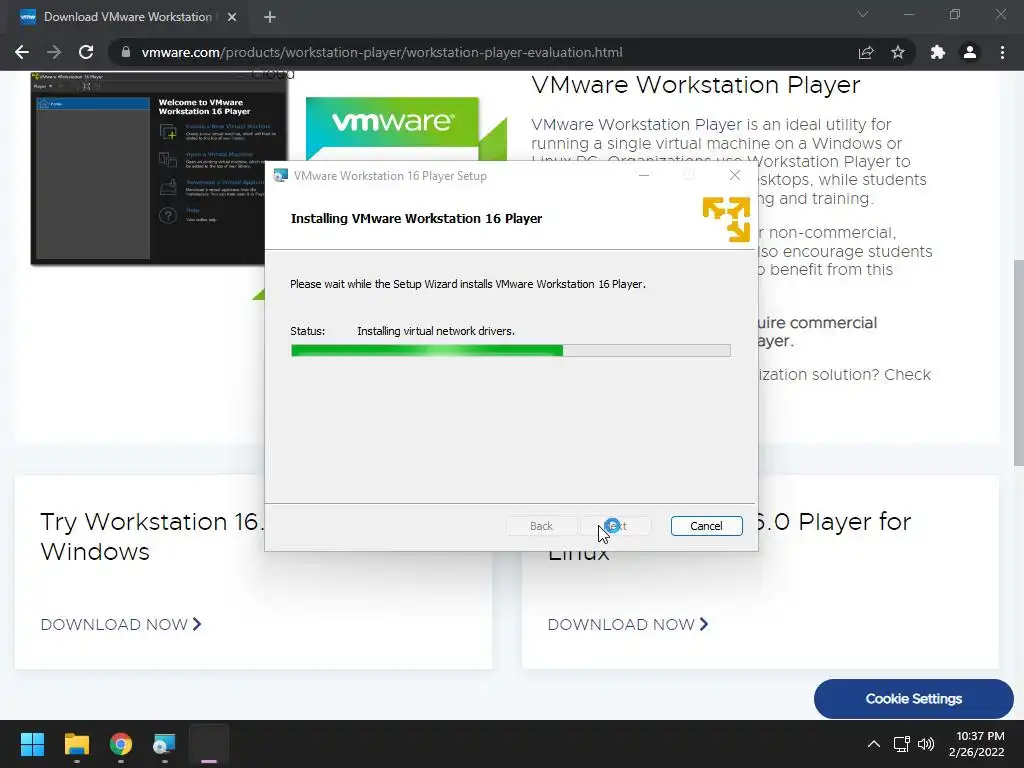Screen dimensions: 1024x768
Task: Click the green vmware box image
Action: tap(405, 129)
